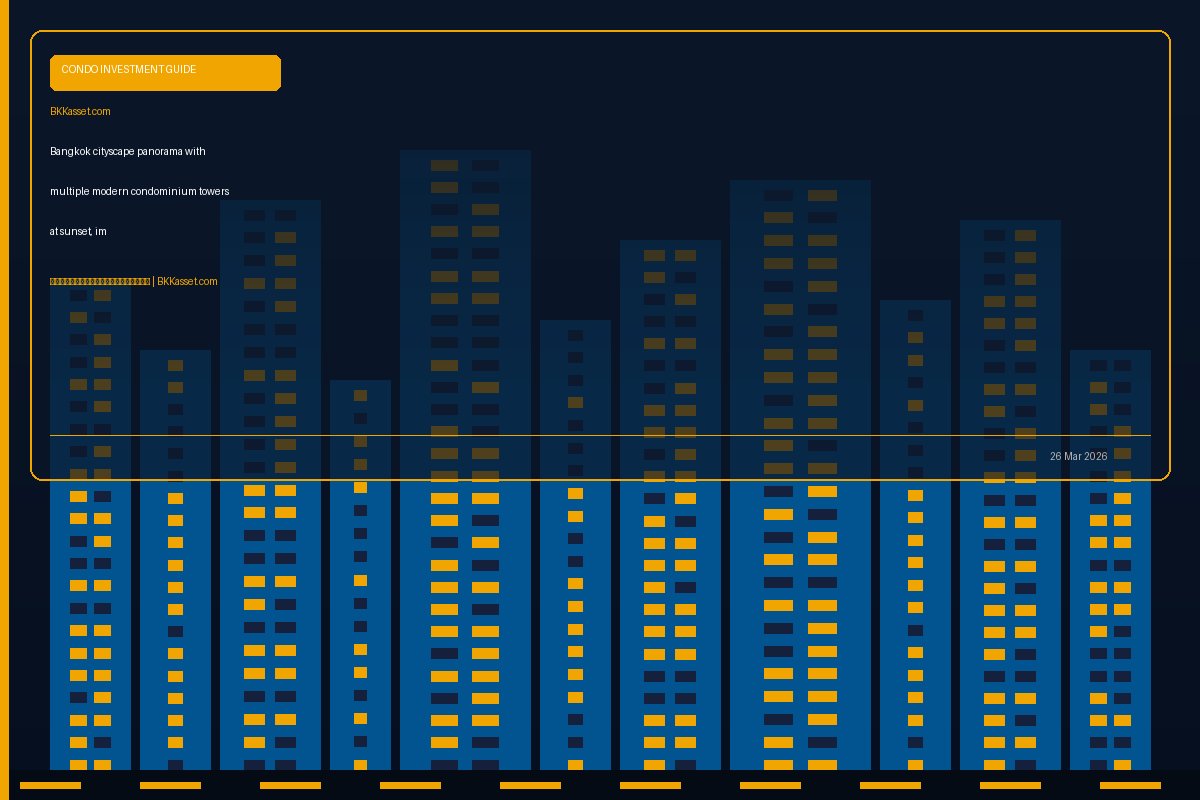This screenshot has height=800, width=1200.
Task: Click the orange vertical accent bar on the left edge
Action: (x=4, y=400)
